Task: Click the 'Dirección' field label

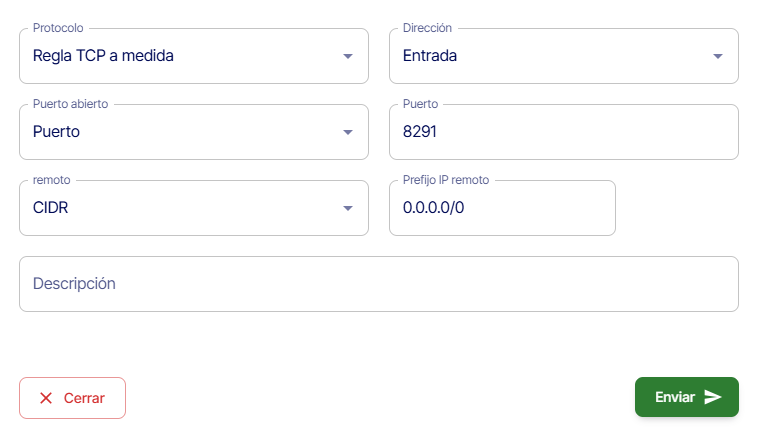Action: click(428, 28)
